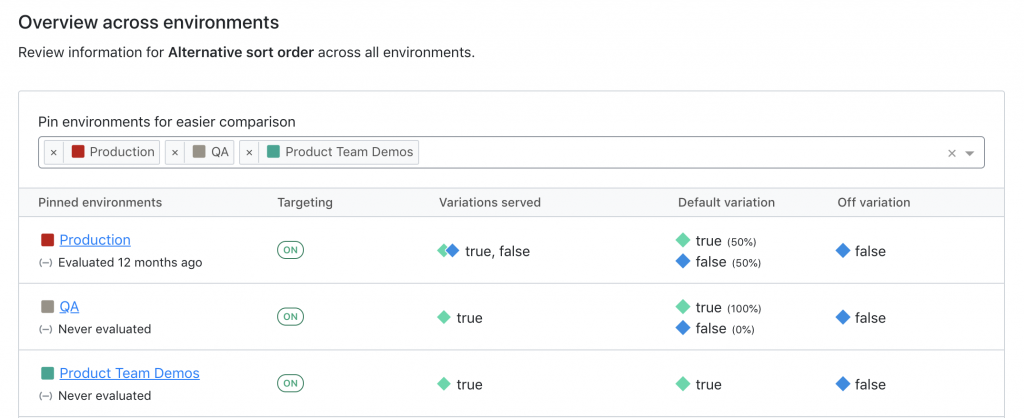Click QA's green true variation served diamond
This screenshot has height=418, width=1024.
444,317
